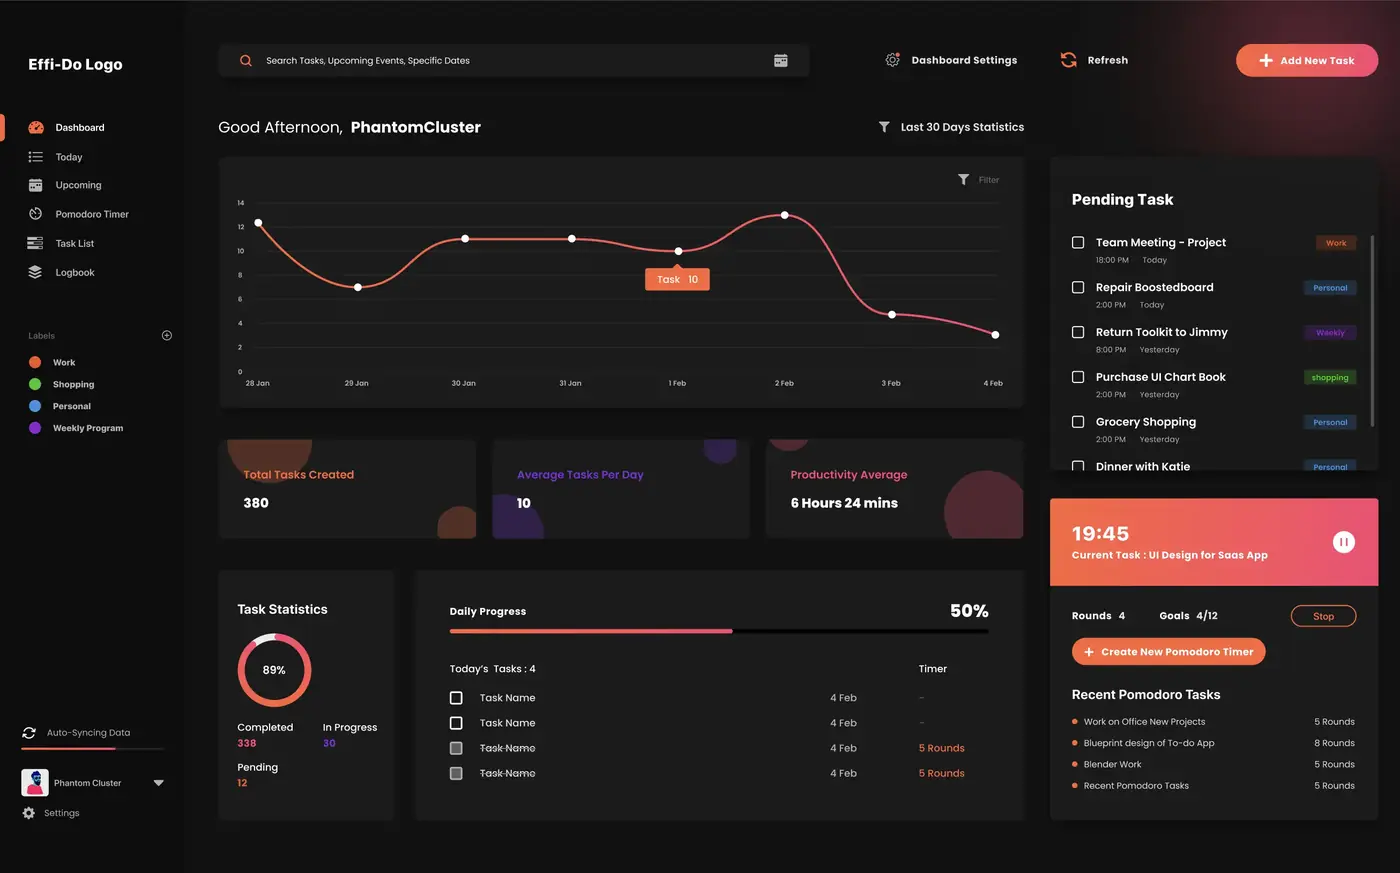Pause the running Pomodoro timer
This screenshot has width=1400, height=873.
[x=1344, y=542]
